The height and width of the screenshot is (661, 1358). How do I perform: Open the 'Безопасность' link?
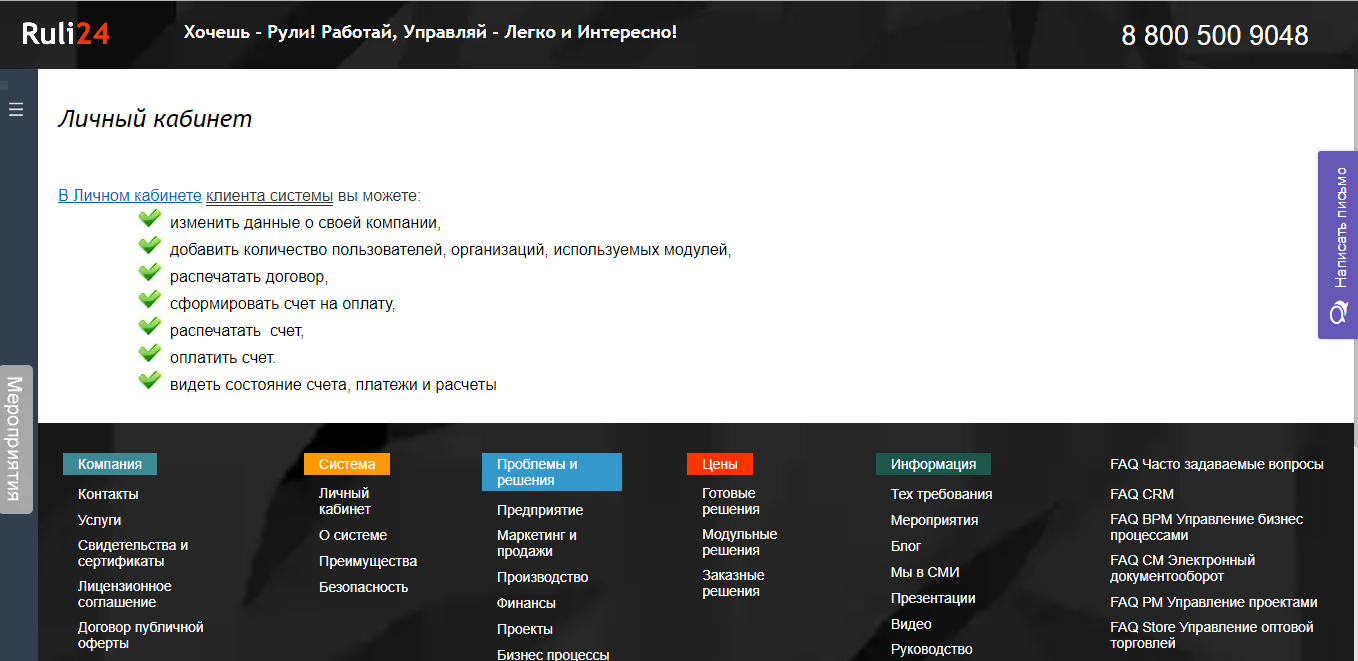click(x=364, y=587)
